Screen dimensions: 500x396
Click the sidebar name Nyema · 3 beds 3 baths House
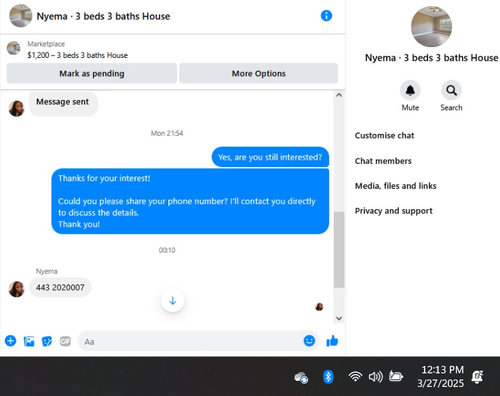click(x=432, y=58)
